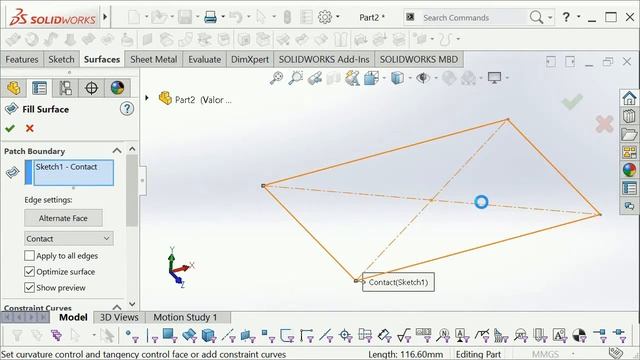This screenshot has width=640, height=360.
Task: Open View Settings monitor icon
Action: coord(494,78)
